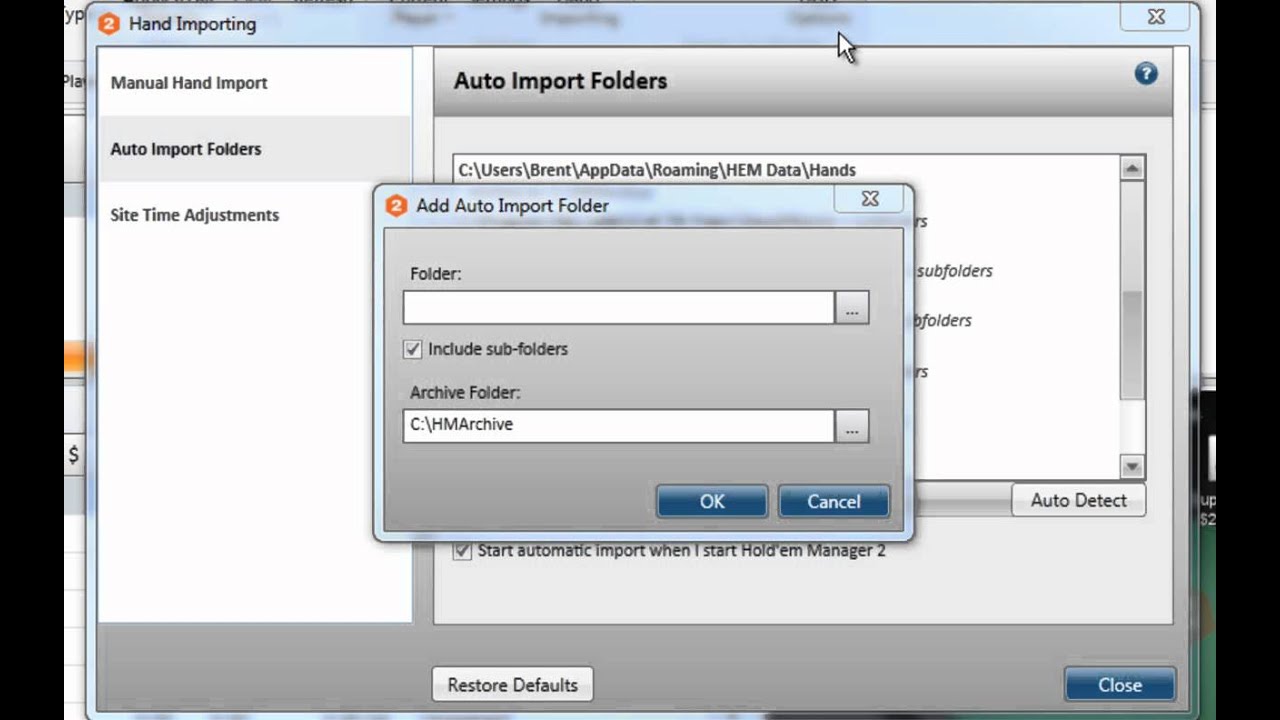Click the X button of Hand Importing window

(x=1156, y=16)
